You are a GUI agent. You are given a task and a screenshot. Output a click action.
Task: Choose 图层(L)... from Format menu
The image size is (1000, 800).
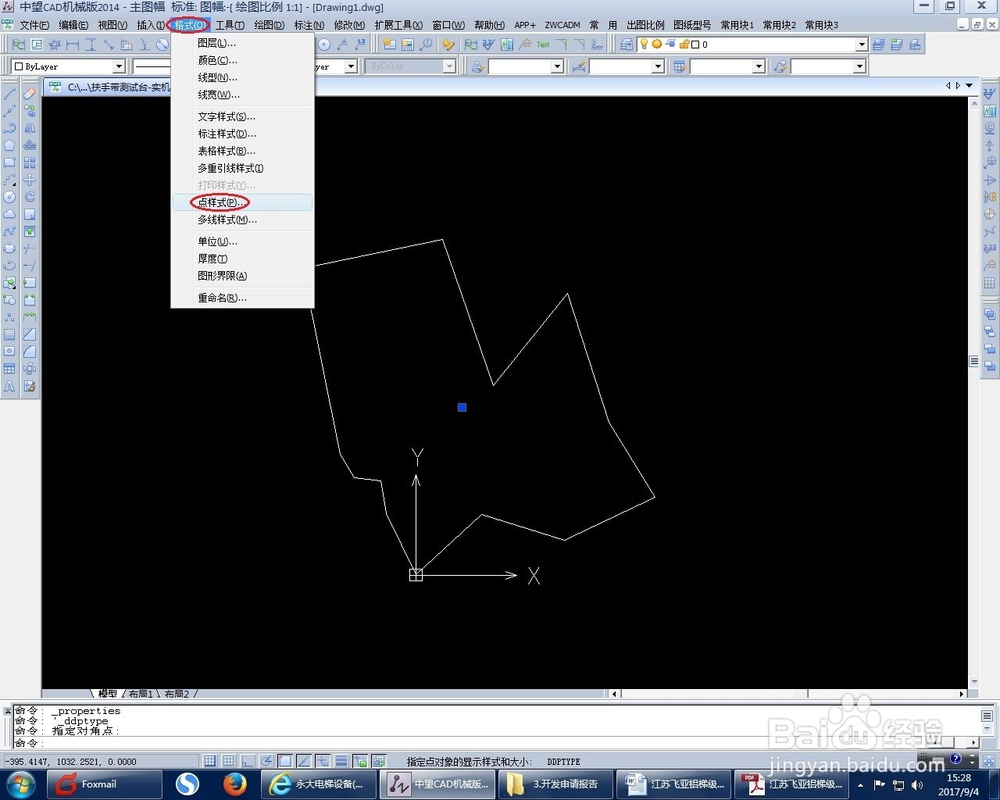[x=242, y=43]
